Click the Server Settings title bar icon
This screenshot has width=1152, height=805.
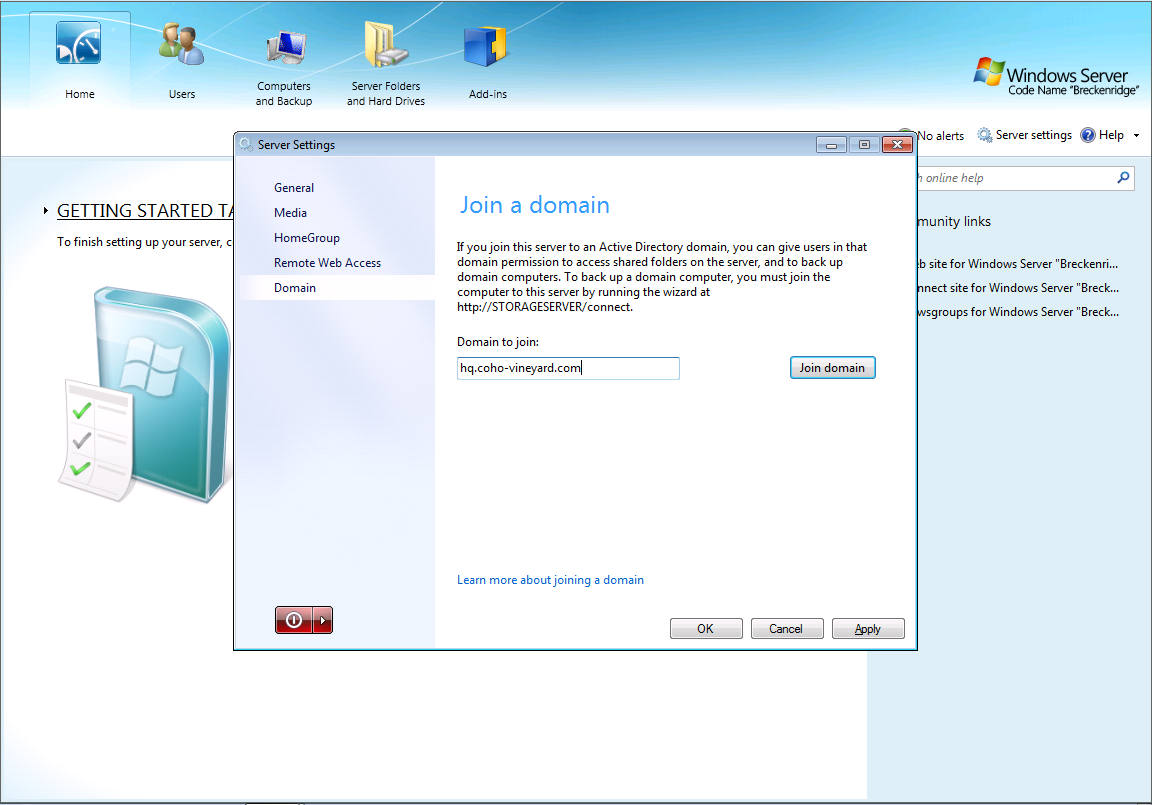pos(246,145)
